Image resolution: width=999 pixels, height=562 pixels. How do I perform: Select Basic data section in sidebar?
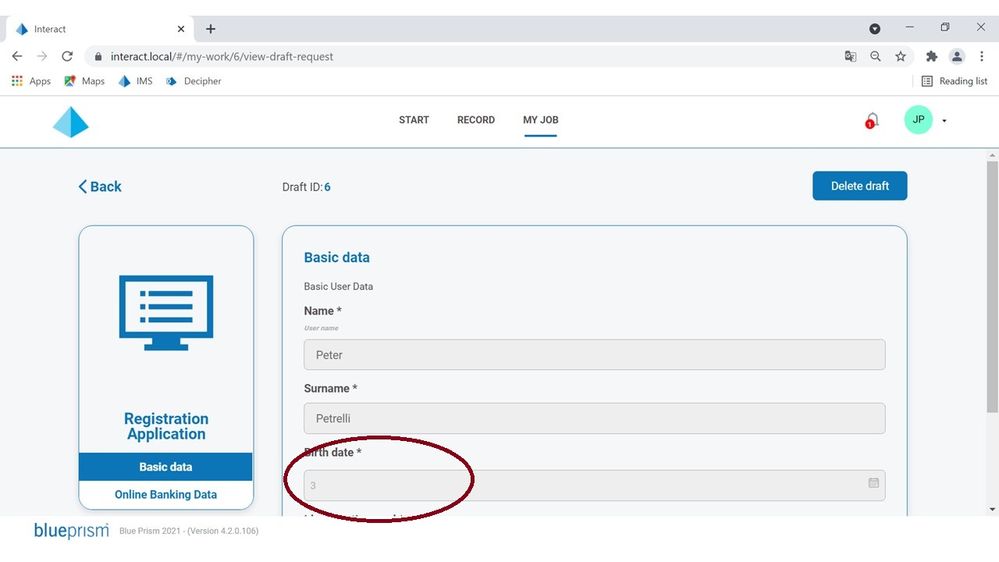[166, 467]
